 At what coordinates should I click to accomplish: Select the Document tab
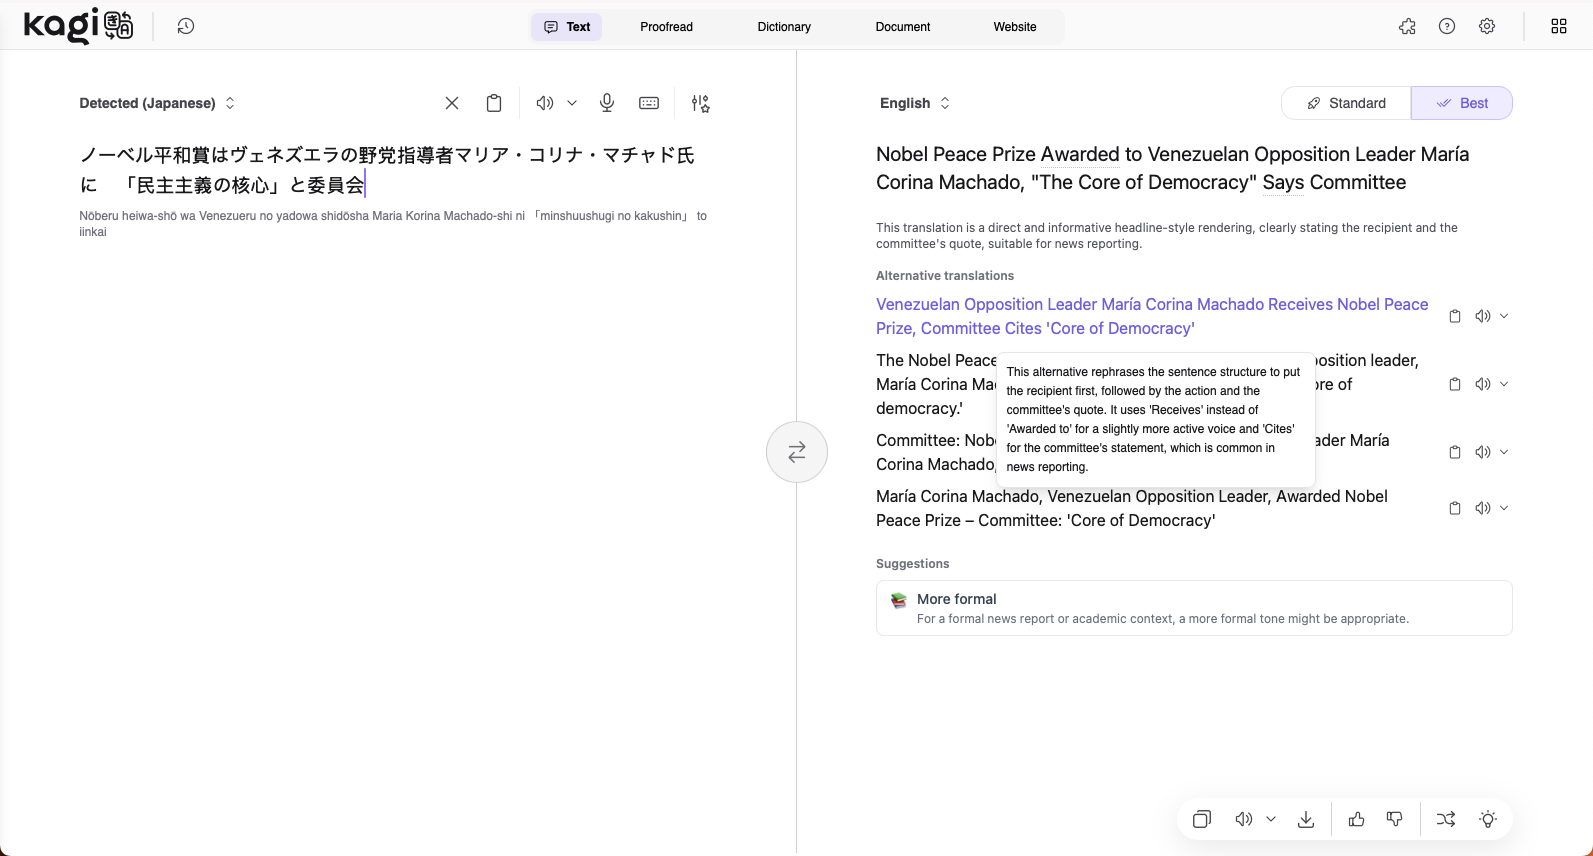903,27
